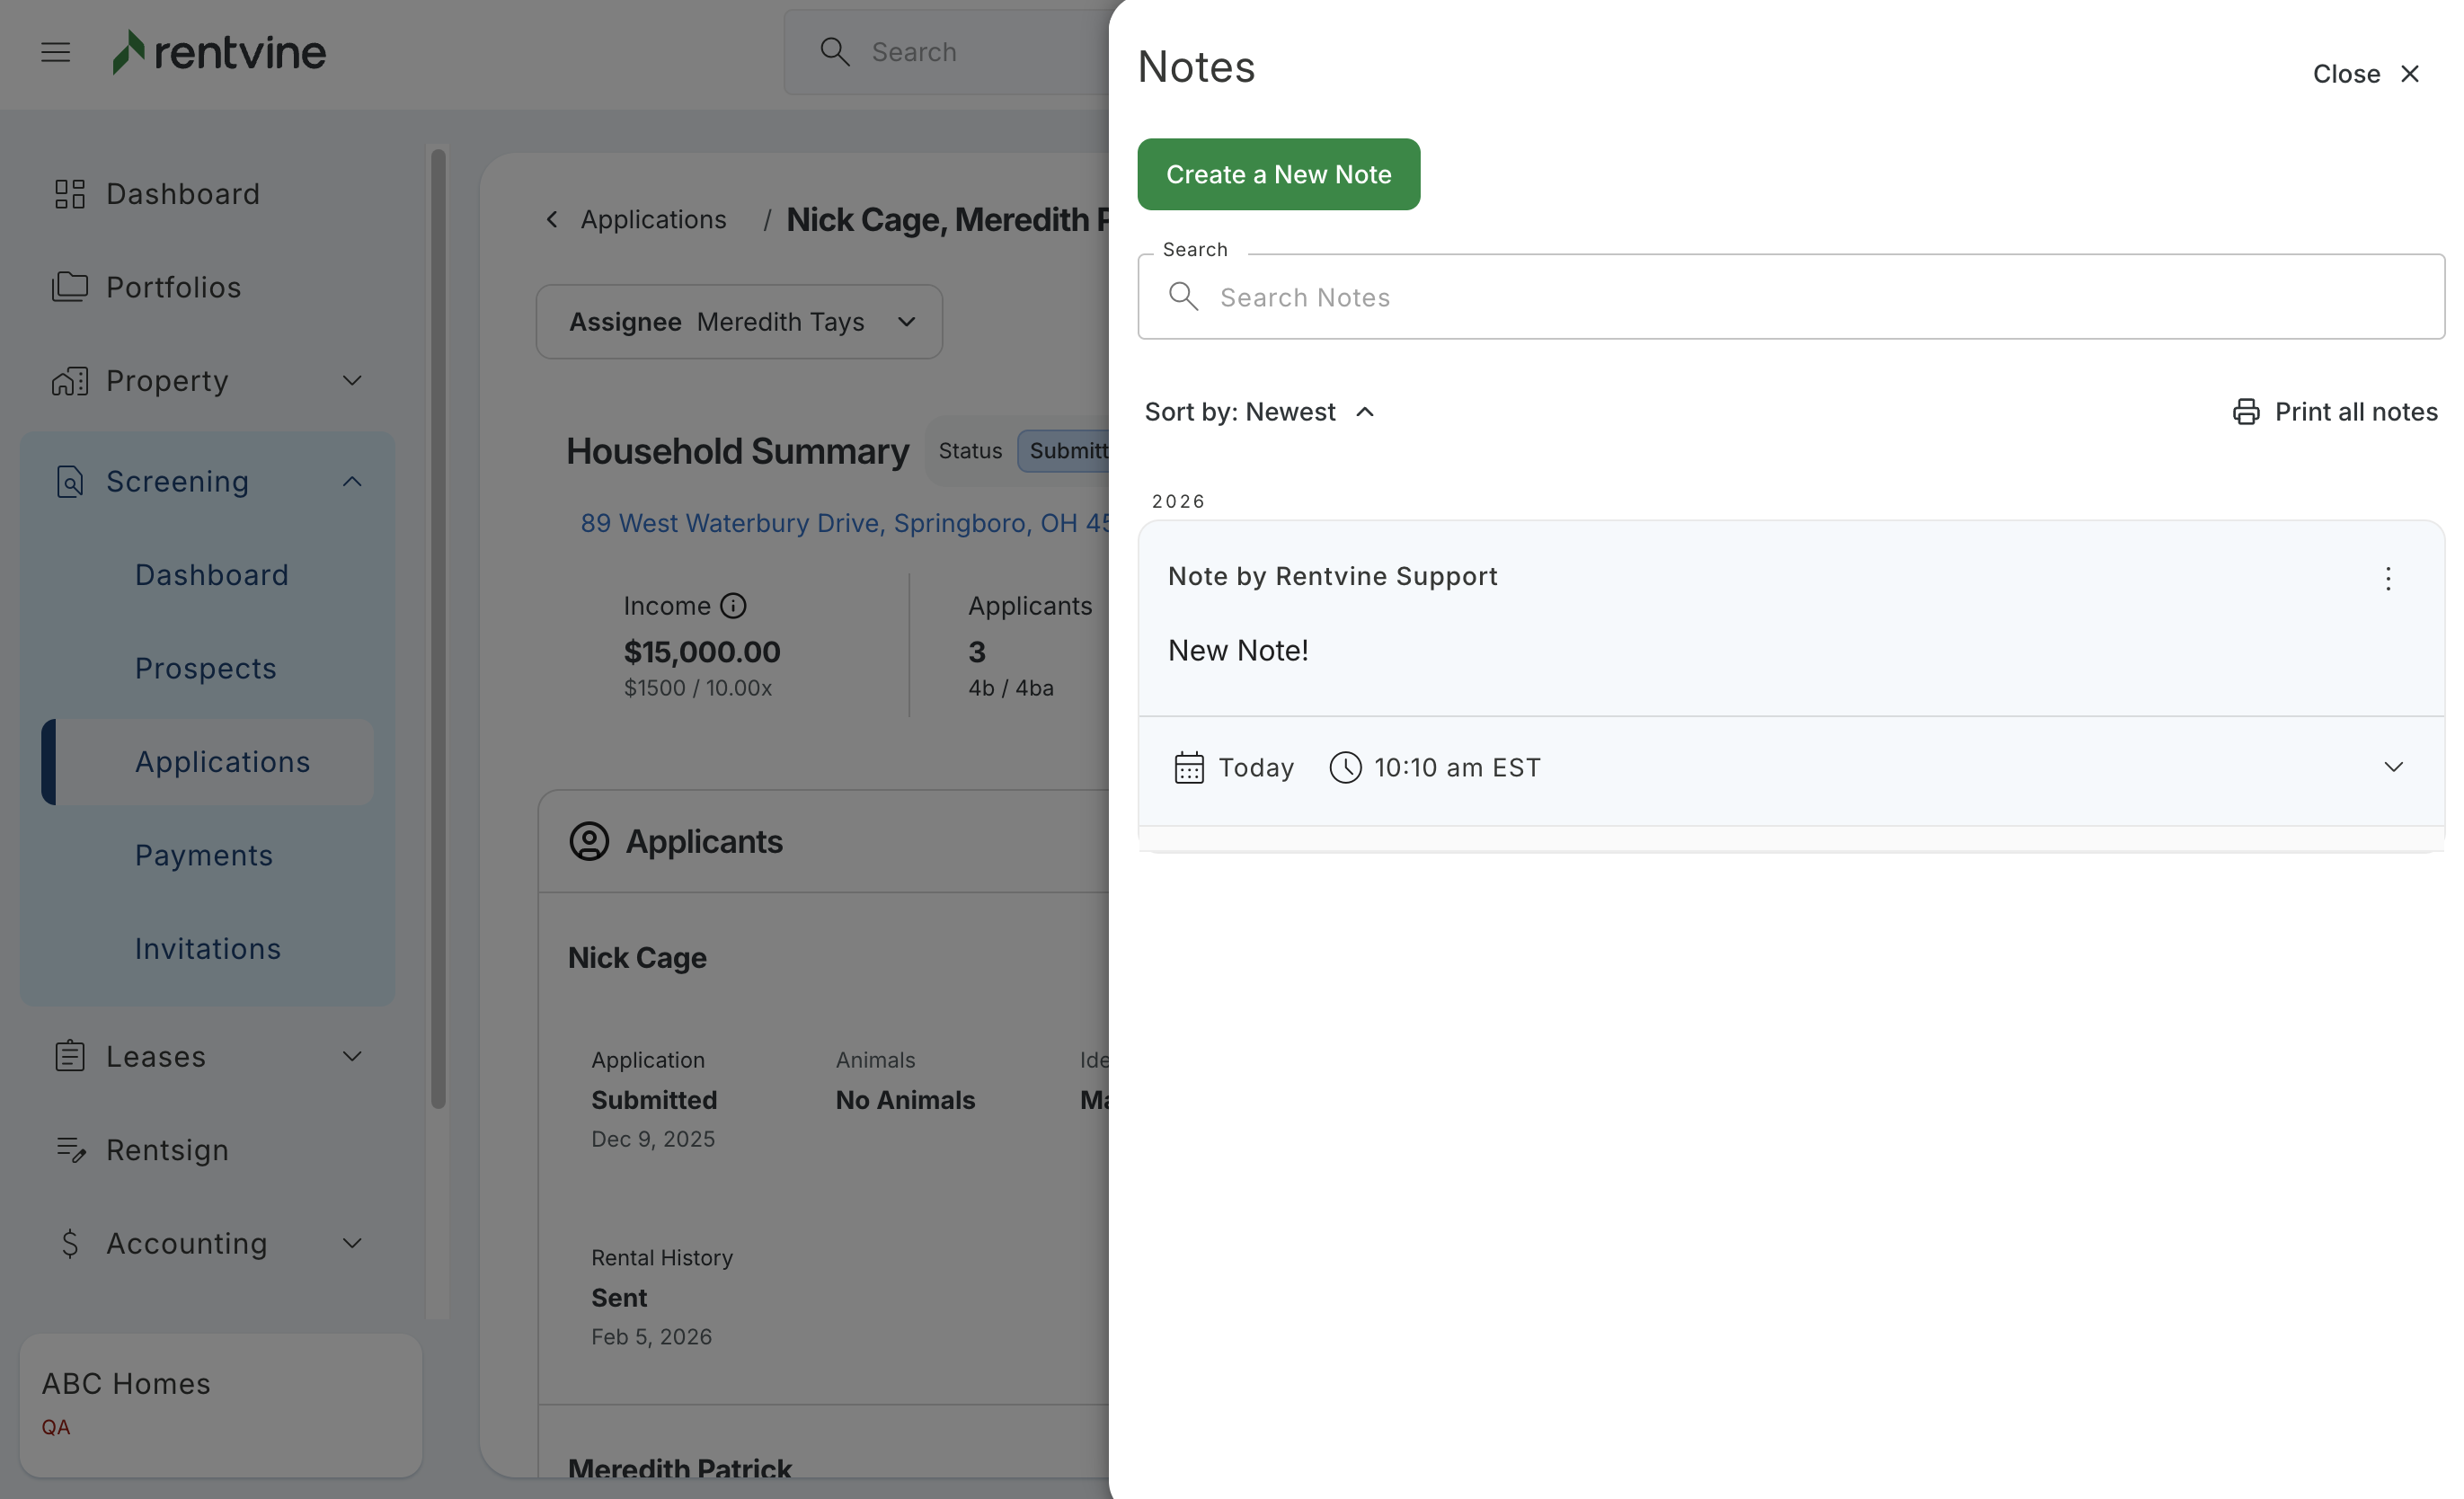Click the Income info icon
This screenshot has width=2464, height=1499.
coord(733,606)
